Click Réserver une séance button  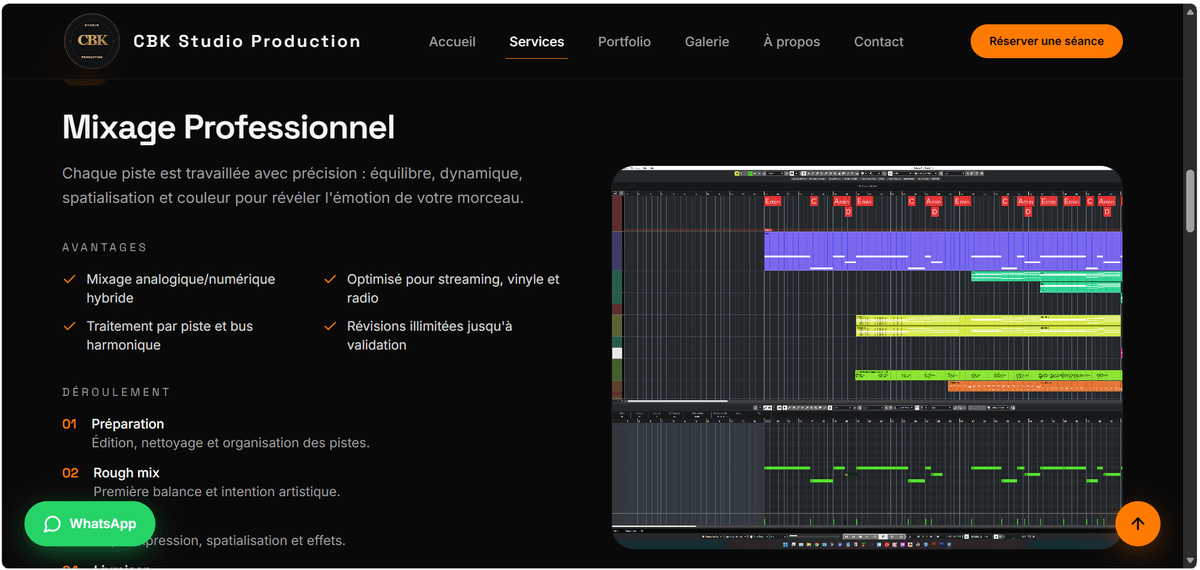(1047, 41)
